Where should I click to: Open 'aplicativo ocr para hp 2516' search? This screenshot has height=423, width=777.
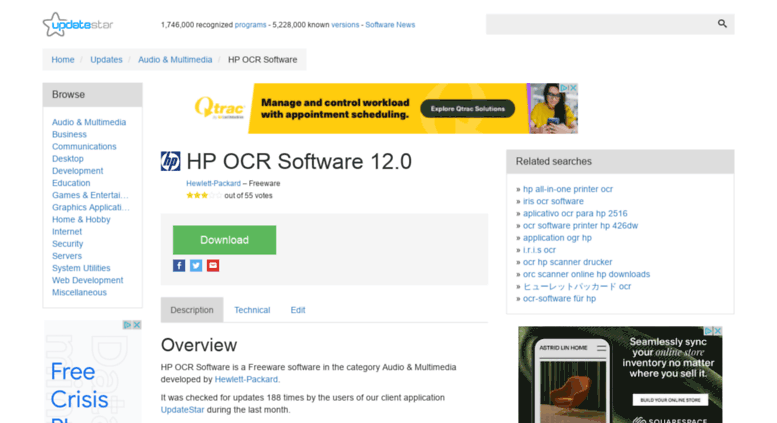tap(575, 213)
